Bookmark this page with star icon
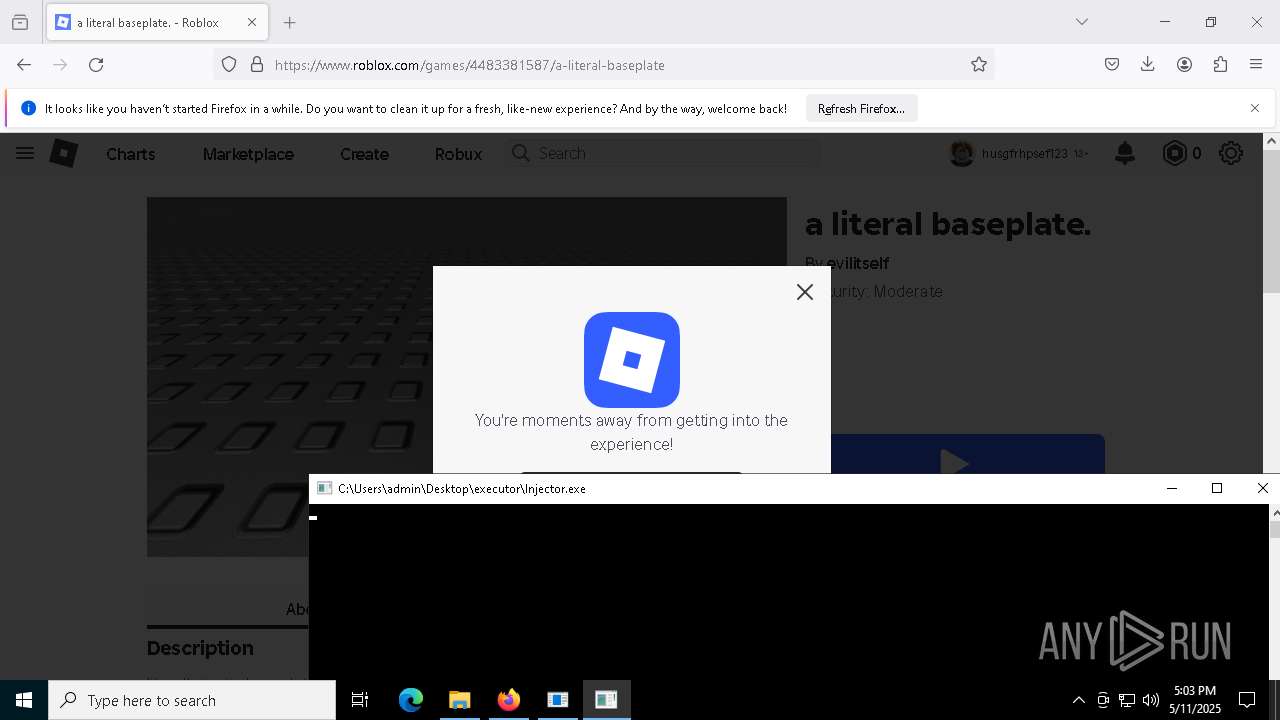Screen dimensions: 1280x720 pos(979,65)
